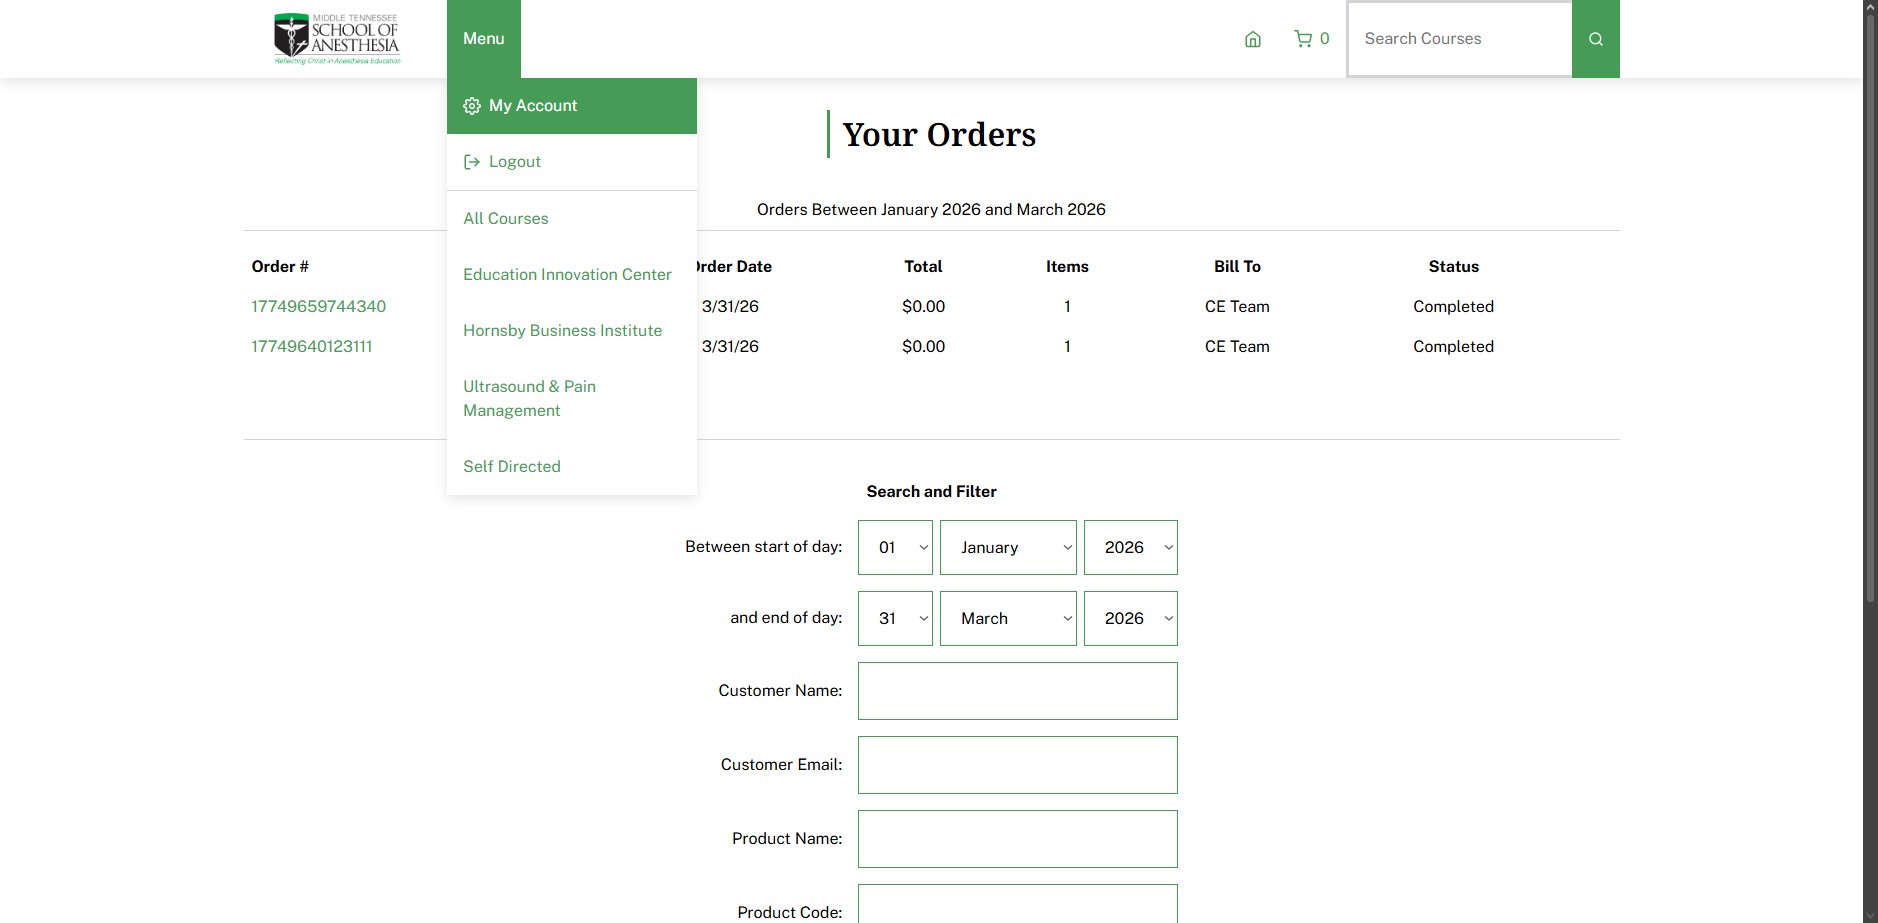Focus the Search Courses field

tap(1459, 39)
